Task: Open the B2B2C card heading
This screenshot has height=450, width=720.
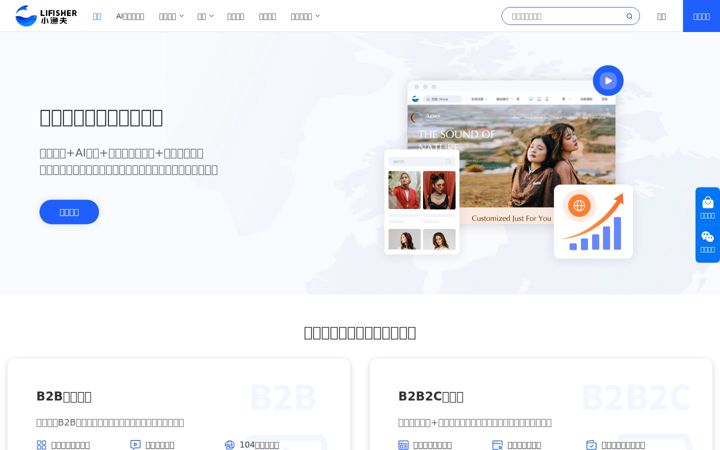Action: tap(431, 396)
